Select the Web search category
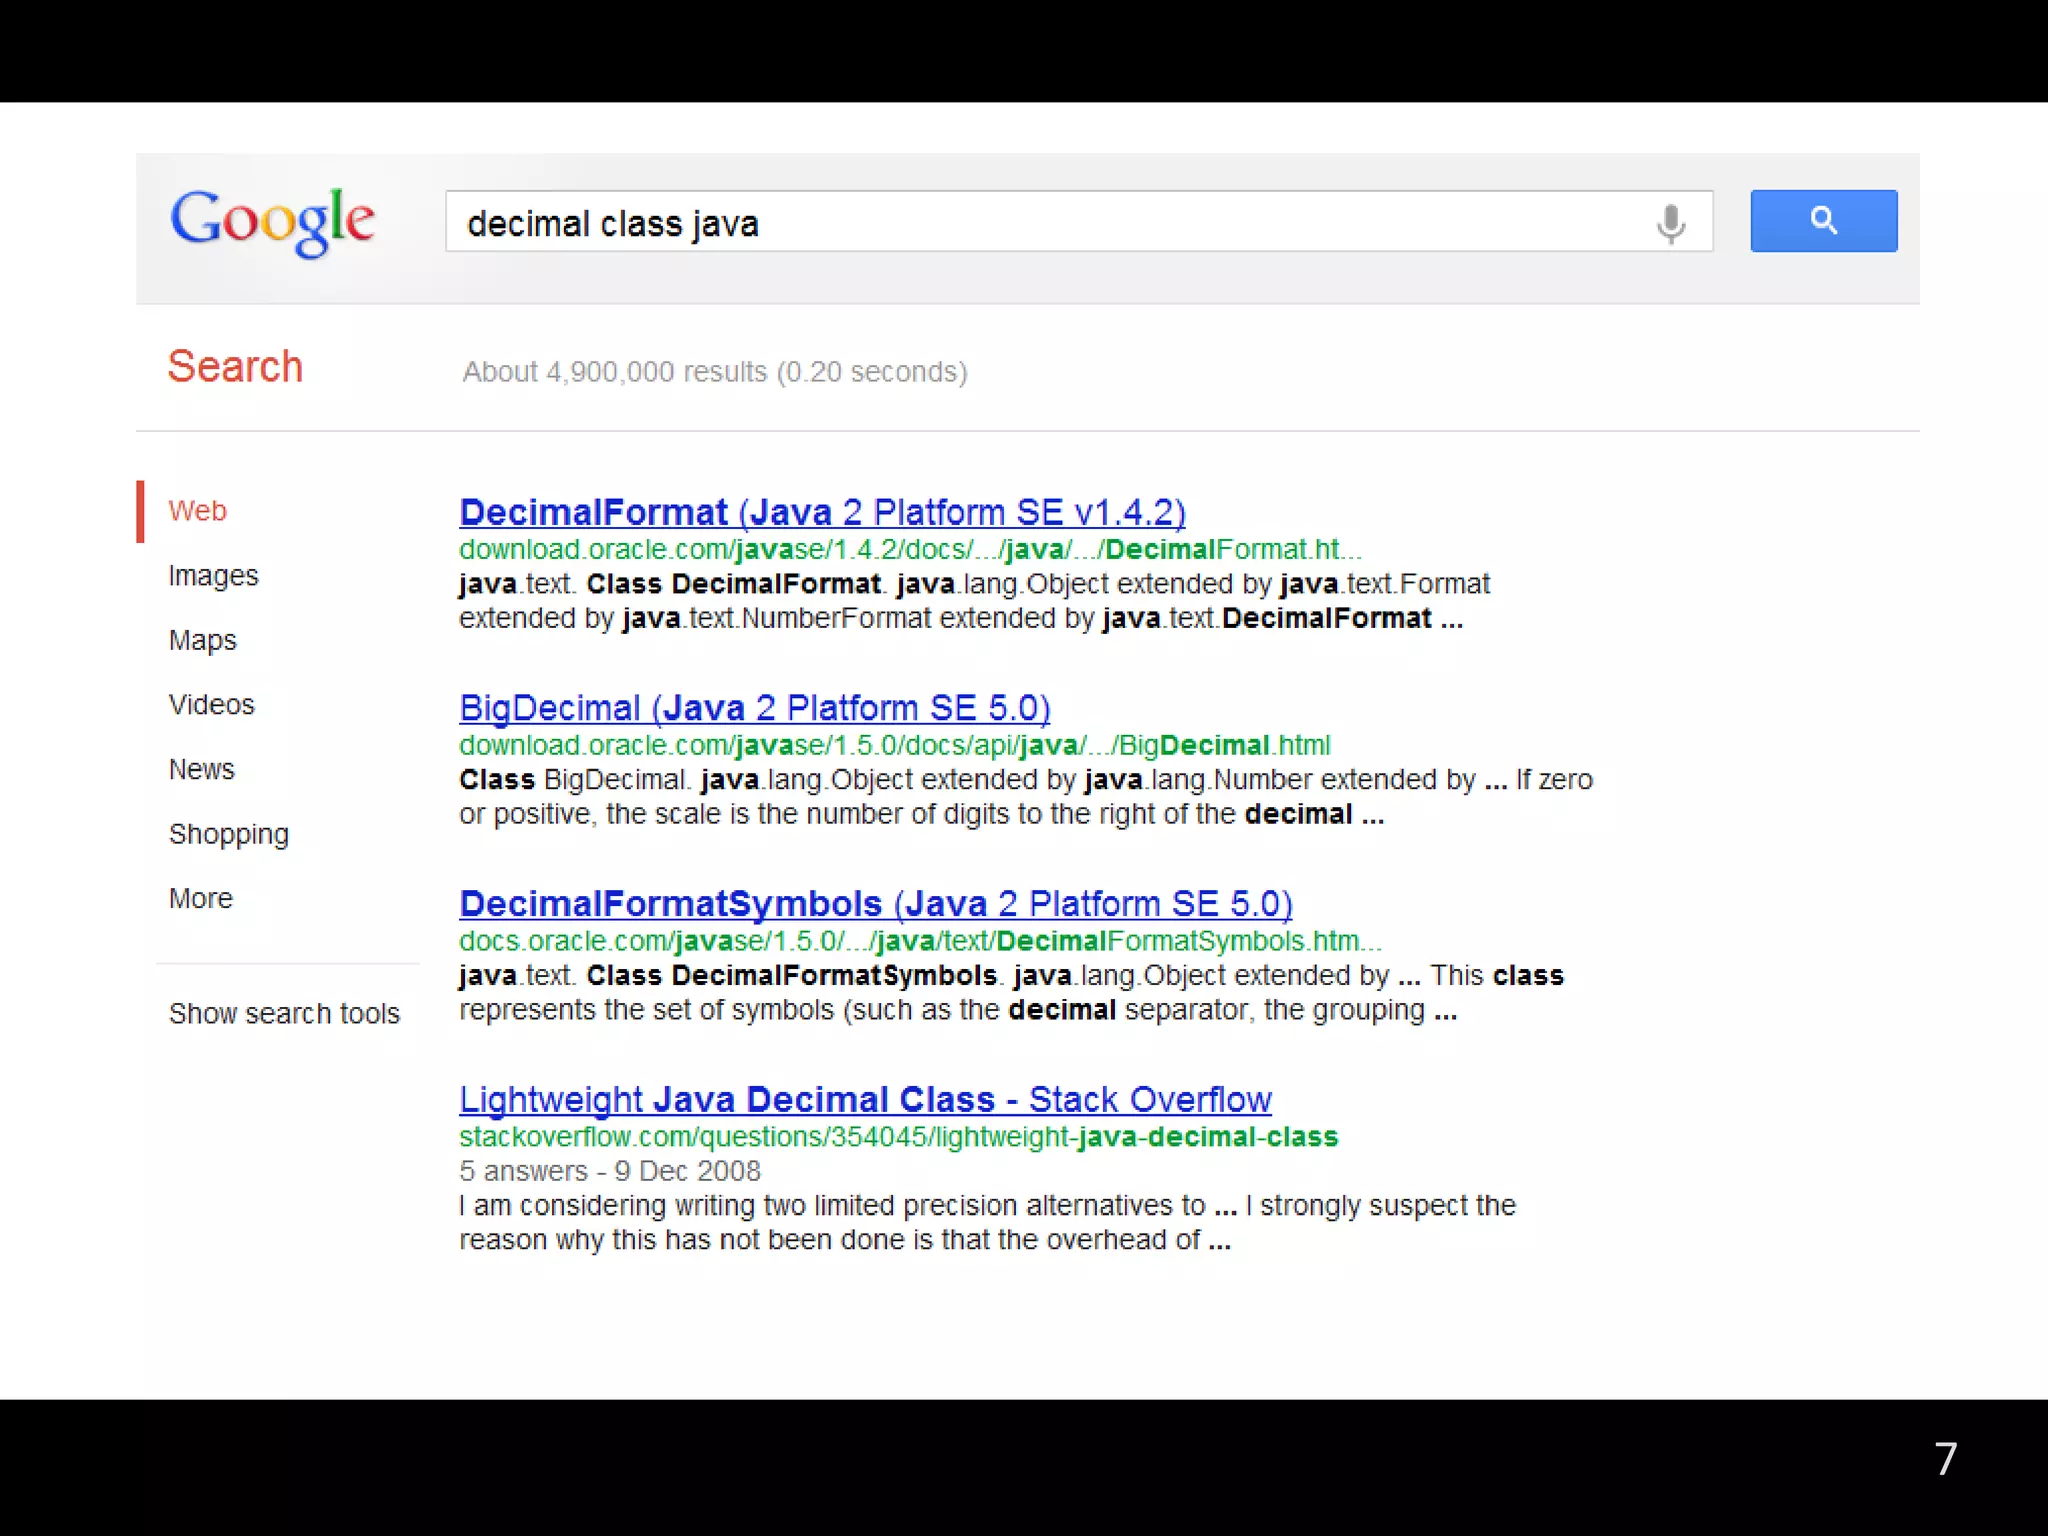The image size is (2048, 1536). [198, 511]
